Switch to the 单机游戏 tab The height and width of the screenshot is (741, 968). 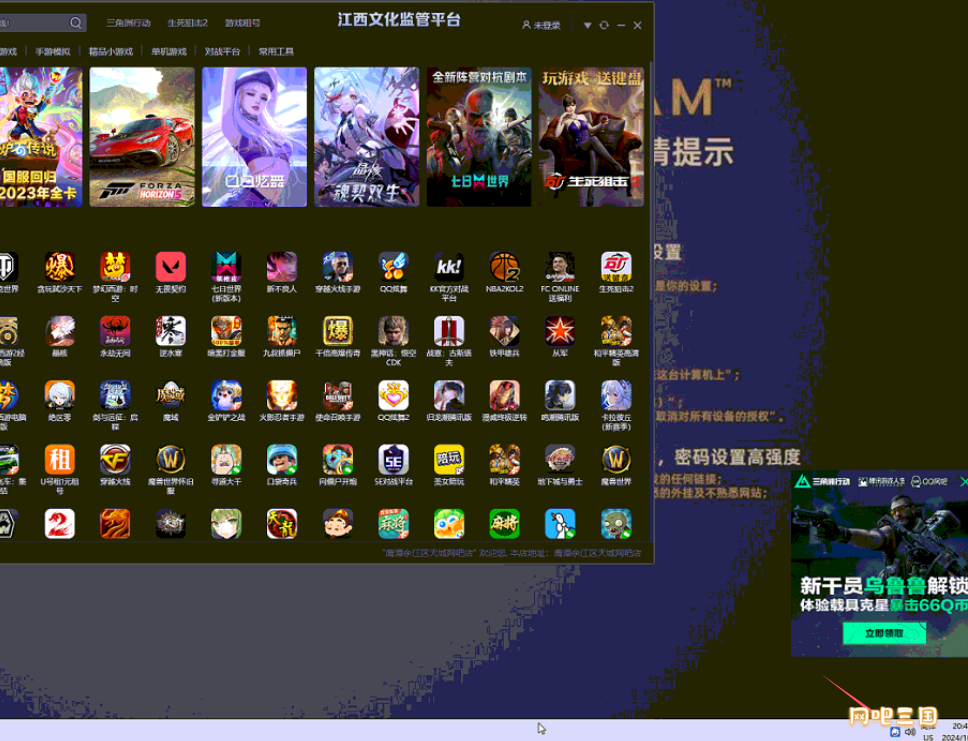(x=169, y=52)
